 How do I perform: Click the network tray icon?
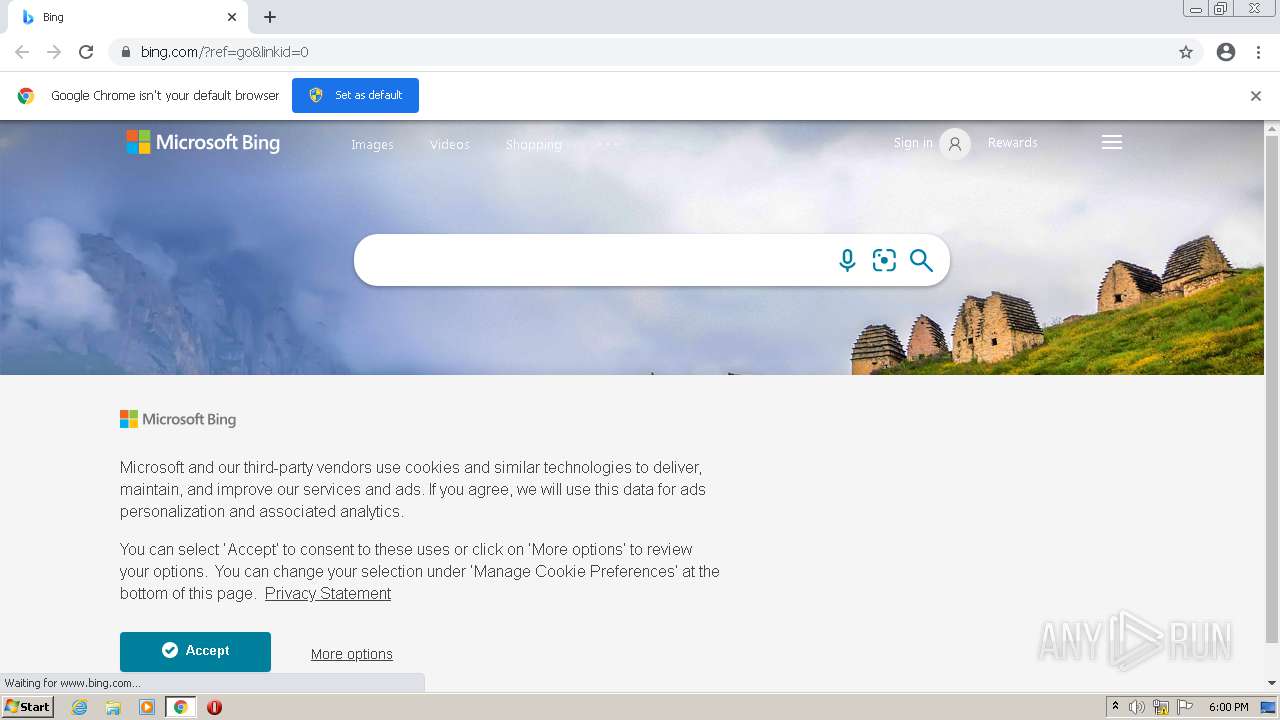pos(1161,707)
